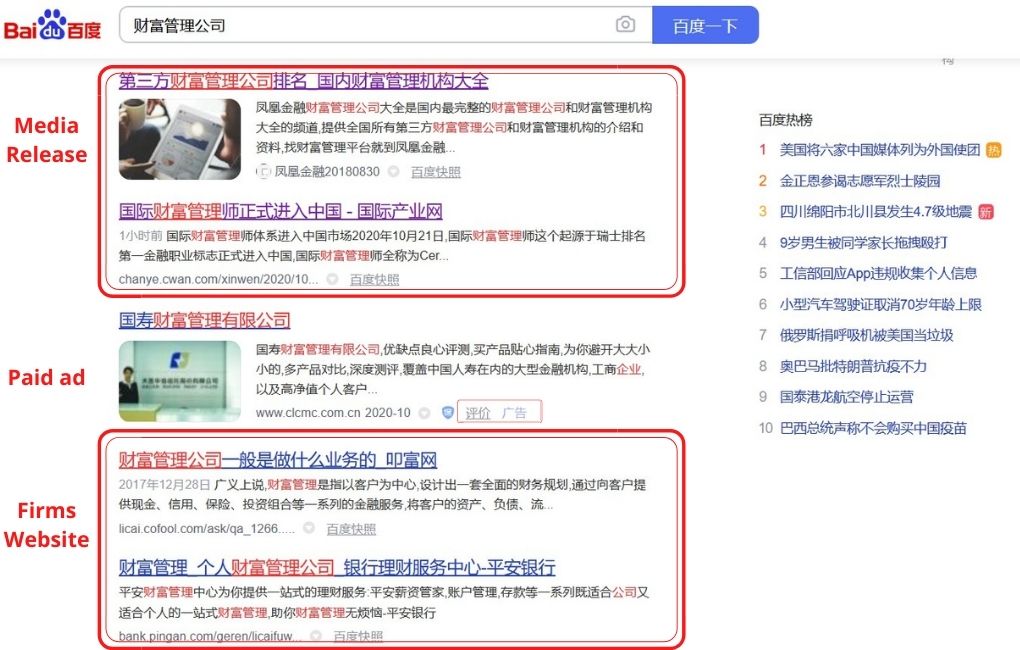Expand dropdown arrow next to licai.cofool.com URL
This screenshot has height=650, width=1020.
pyautogui.click(x=309, y=529)
